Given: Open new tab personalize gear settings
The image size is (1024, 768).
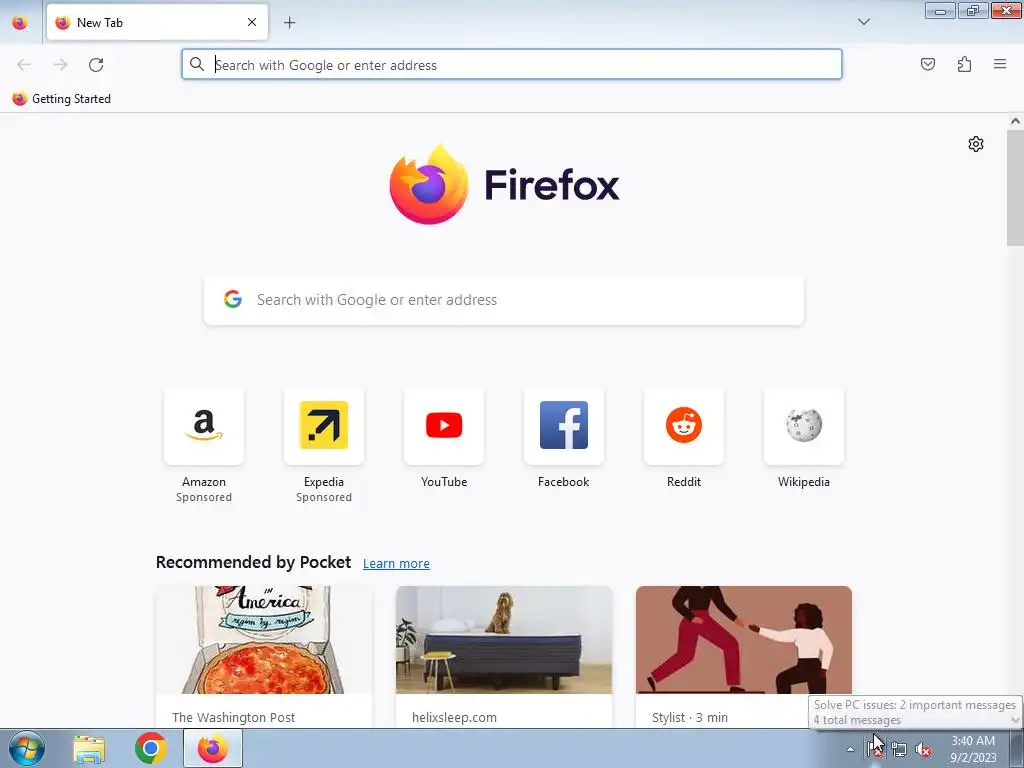Looking at the screenshot, I should pyautogui.click(x=976, y=144).
